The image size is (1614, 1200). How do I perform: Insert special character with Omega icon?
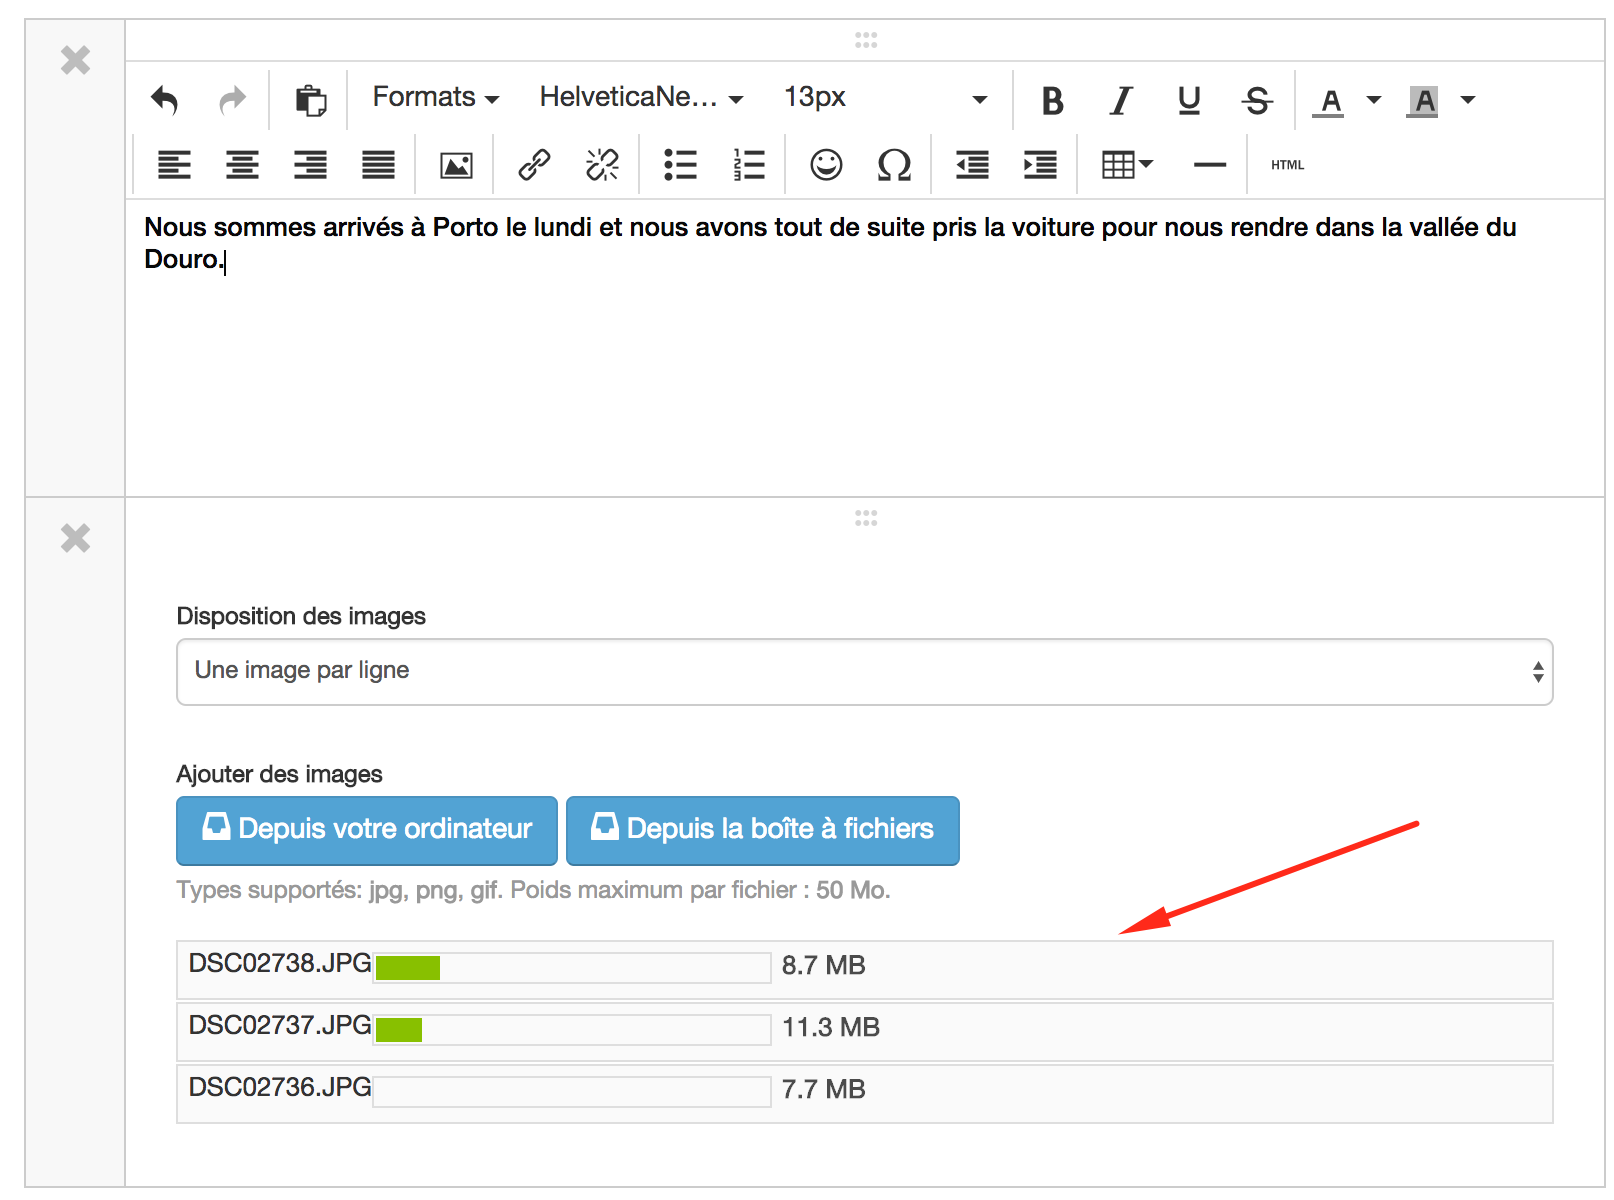tap(894, 165)
